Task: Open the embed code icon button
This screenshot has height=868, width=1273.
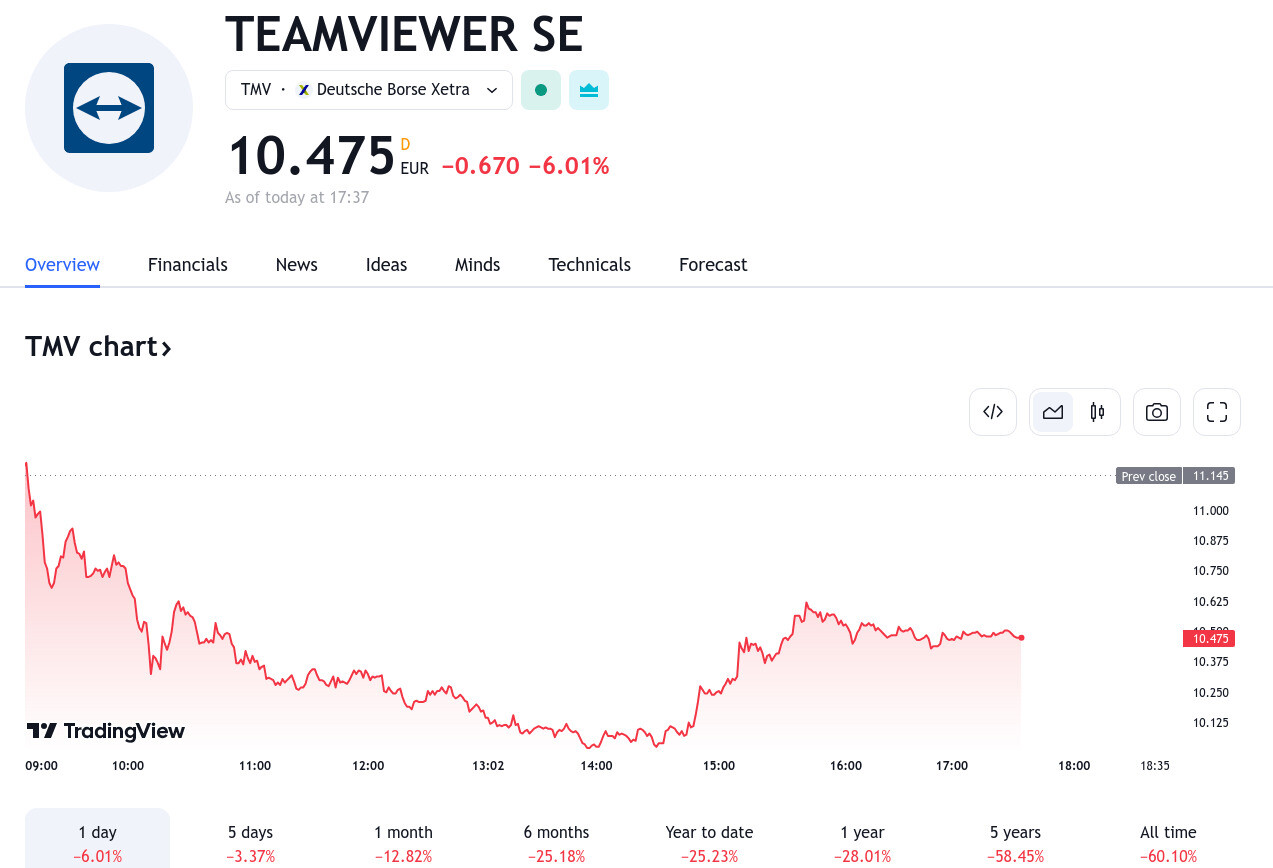Action: [x=993, y=412]
